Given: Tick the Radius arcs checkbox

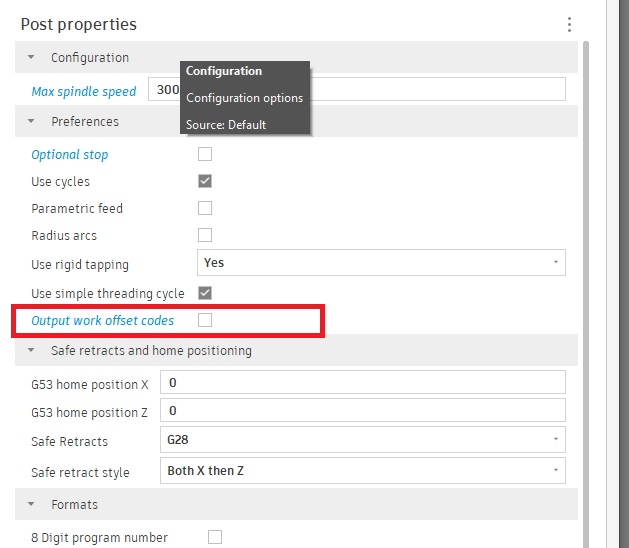Looking at the screenshot, I should pos(205,236).
